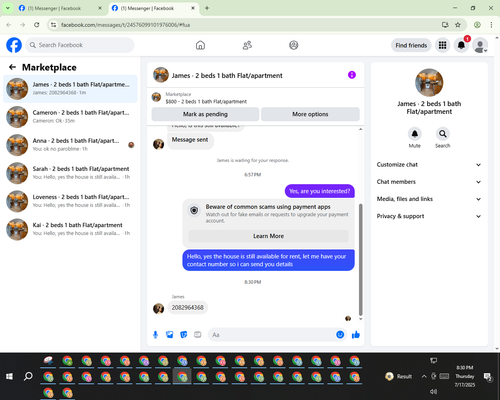Viewport: 500px width, 400px height.
Task: Click the listing thumbnail in right panel
Action: tap(429, 83)
